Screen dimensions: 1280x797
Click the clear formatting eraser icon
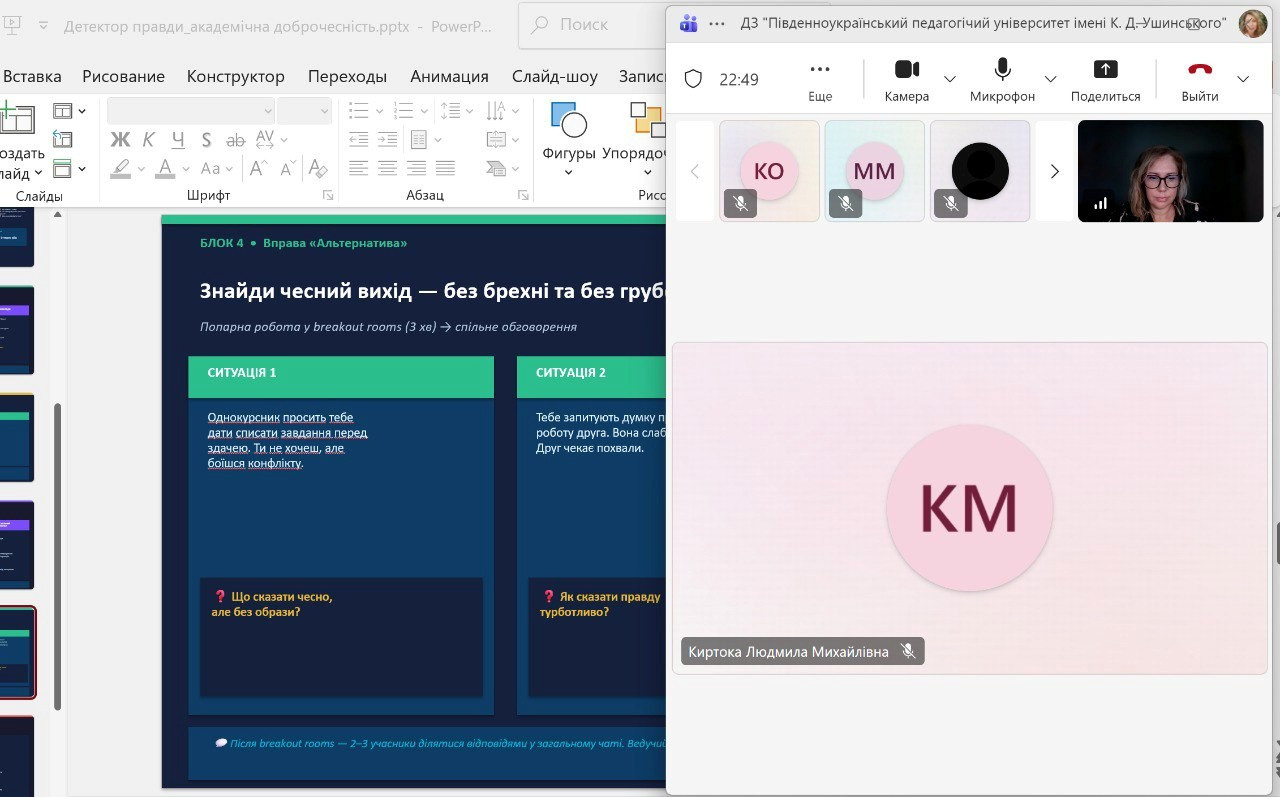(x=317, y=168)
